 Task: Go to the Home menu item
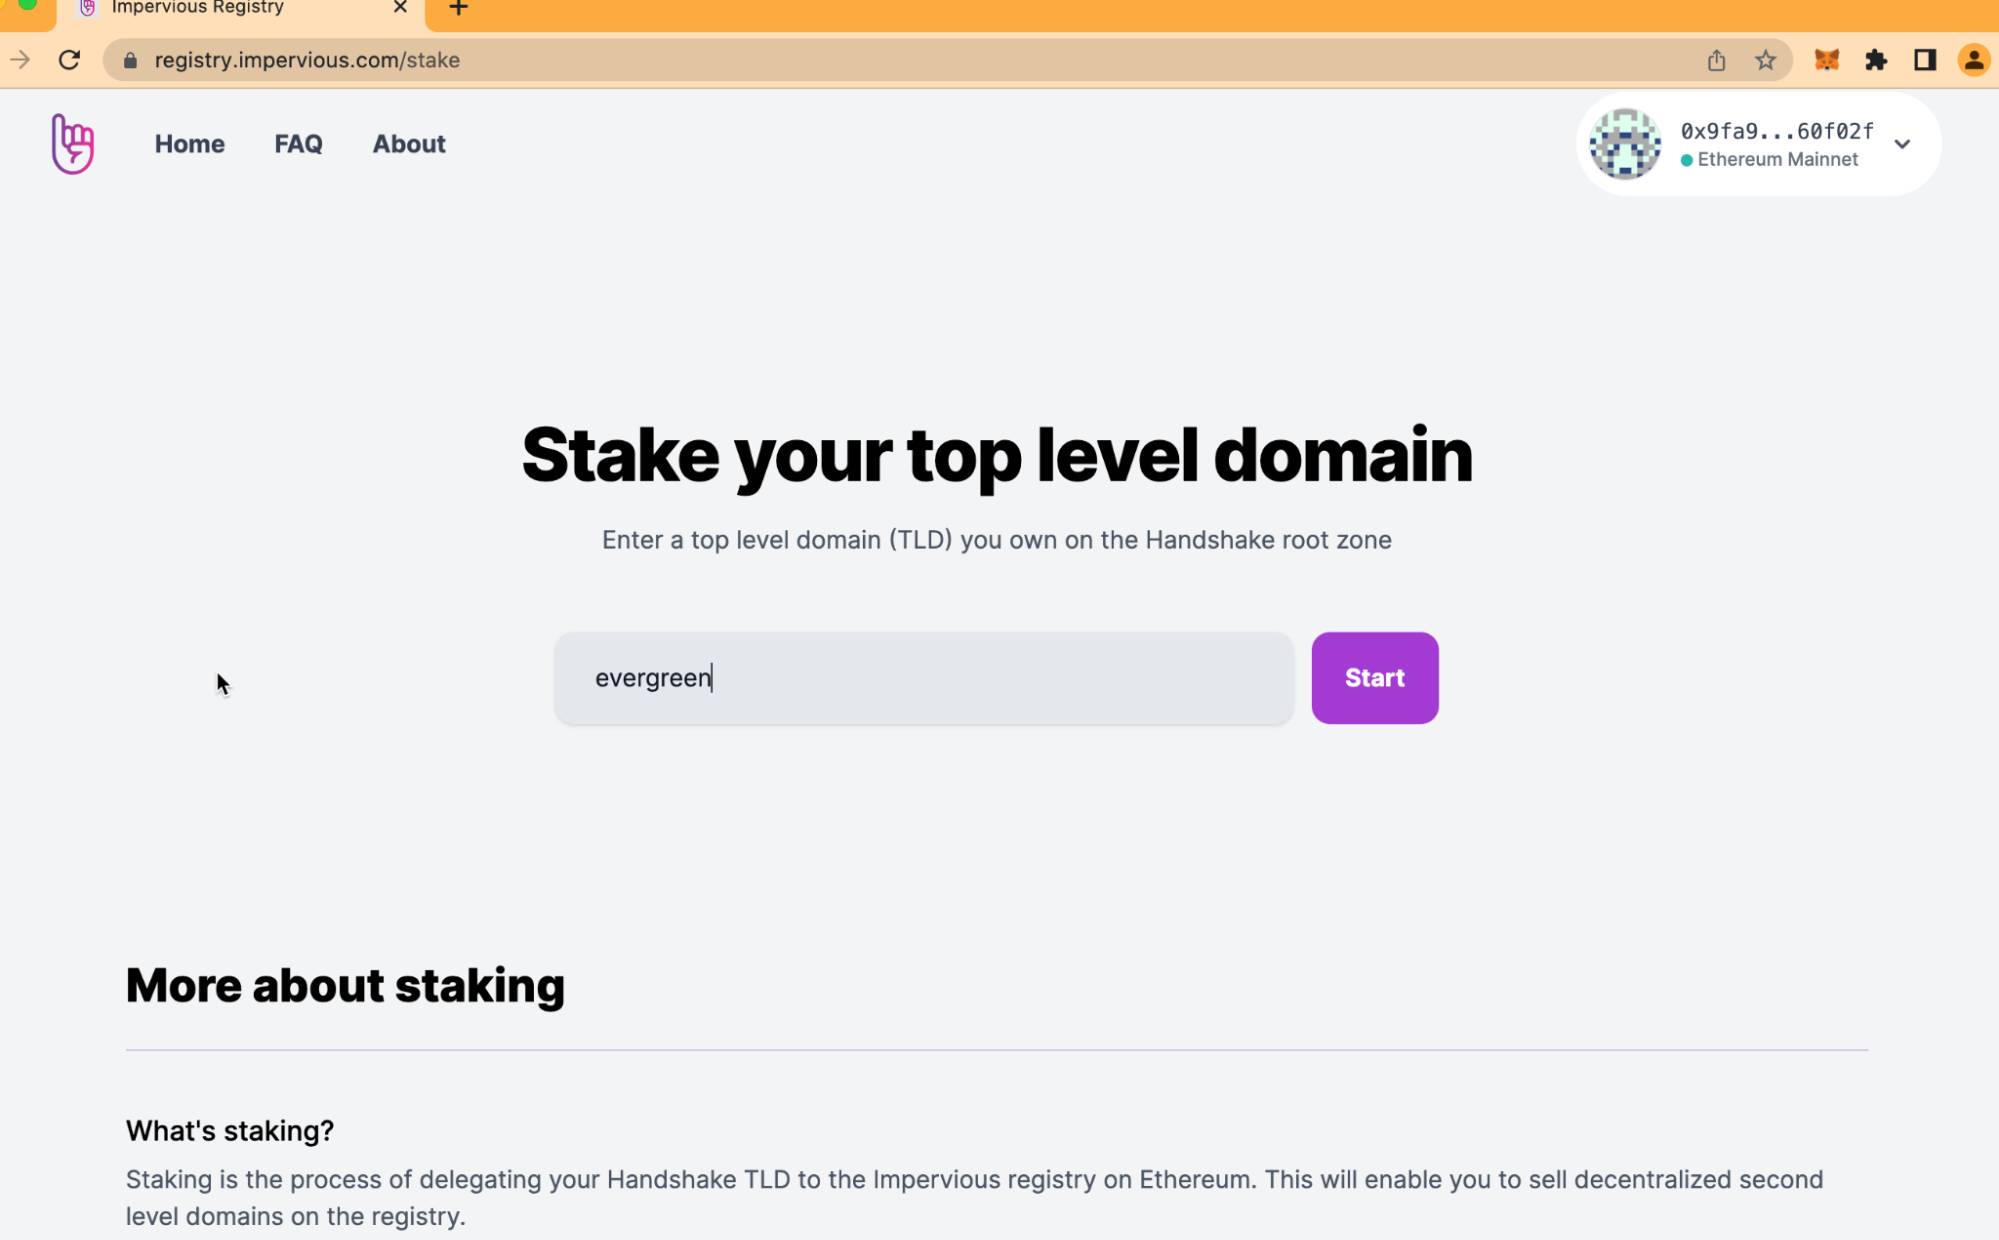(x=189, y=144)
